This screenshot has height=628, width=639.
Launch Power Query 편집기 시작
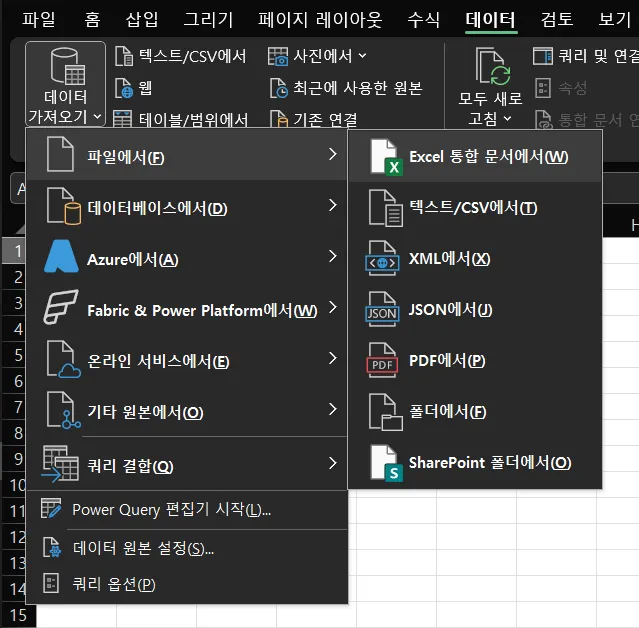coord(171,510)
